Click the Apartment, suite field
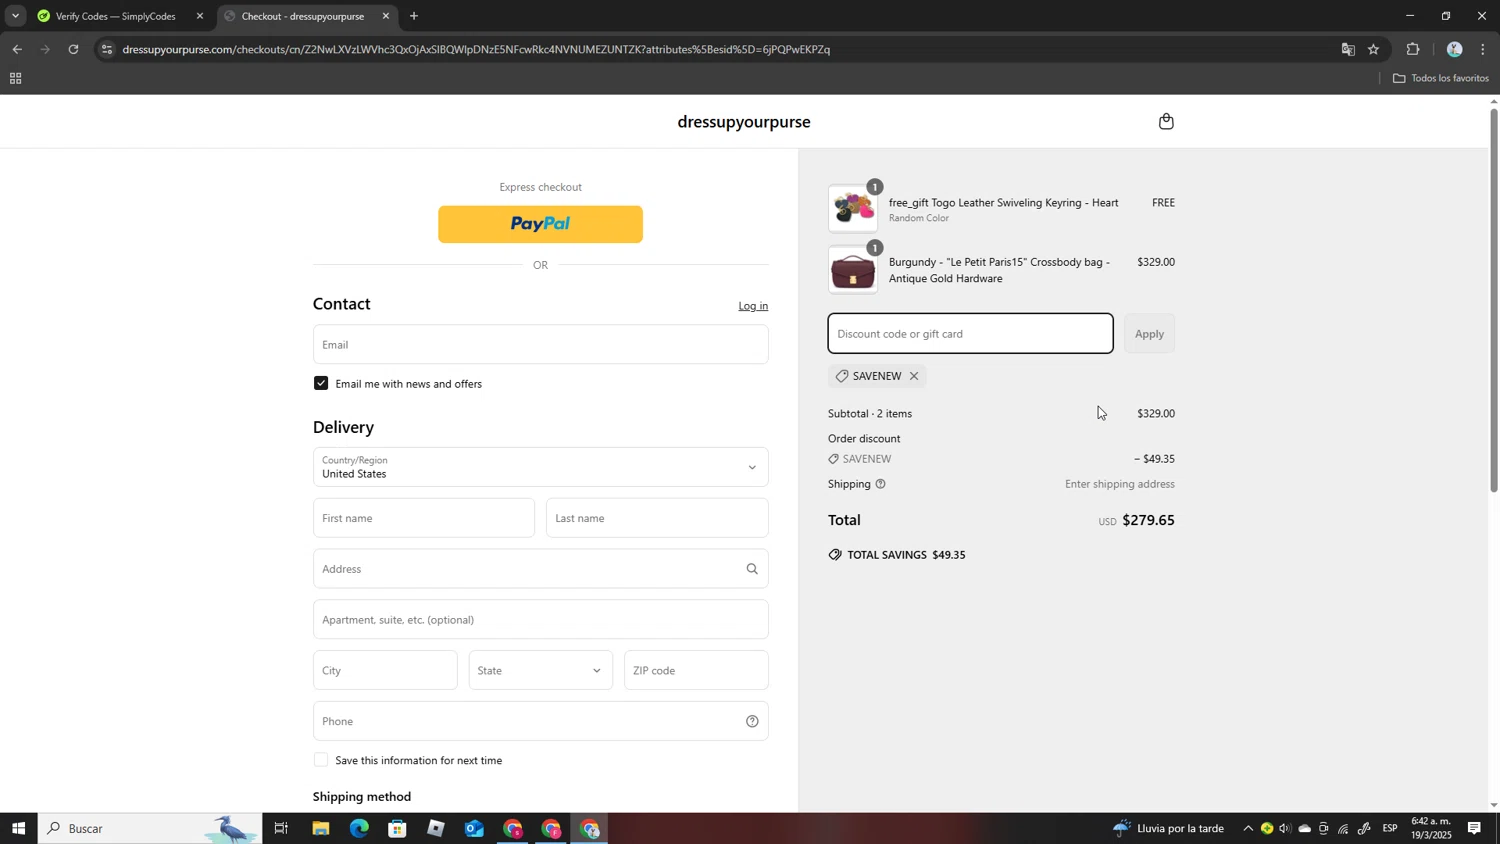This screenshot has width=1500, height=844. tap(540, 620)
